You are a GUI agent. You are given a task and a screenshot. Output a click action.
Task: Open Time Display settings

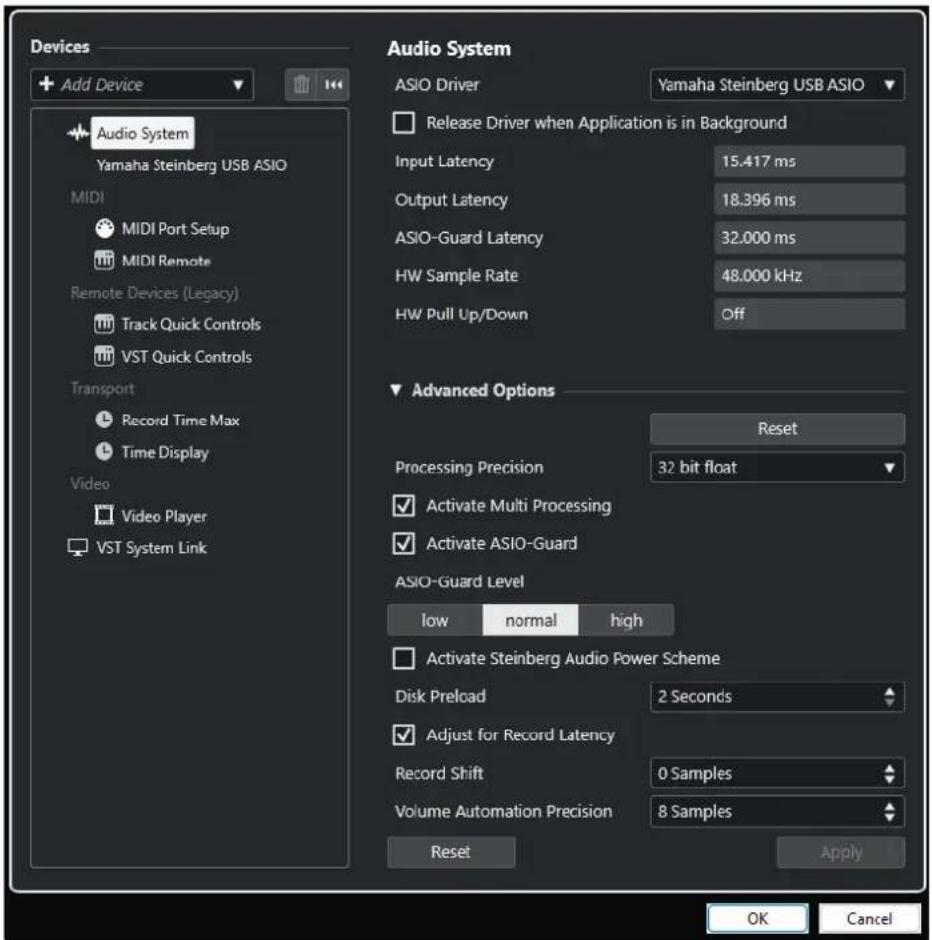(x=165, y=452)
